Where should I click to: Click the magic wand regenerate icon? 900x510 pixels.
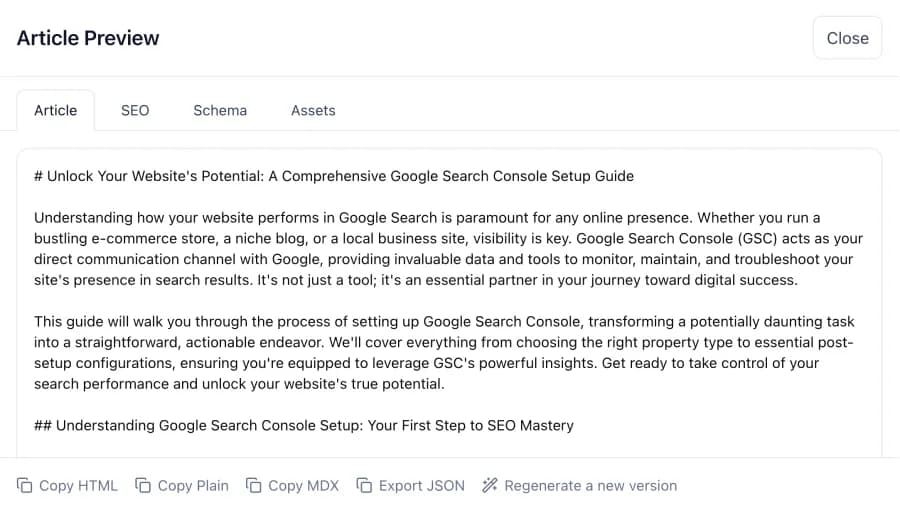[489, 485]
